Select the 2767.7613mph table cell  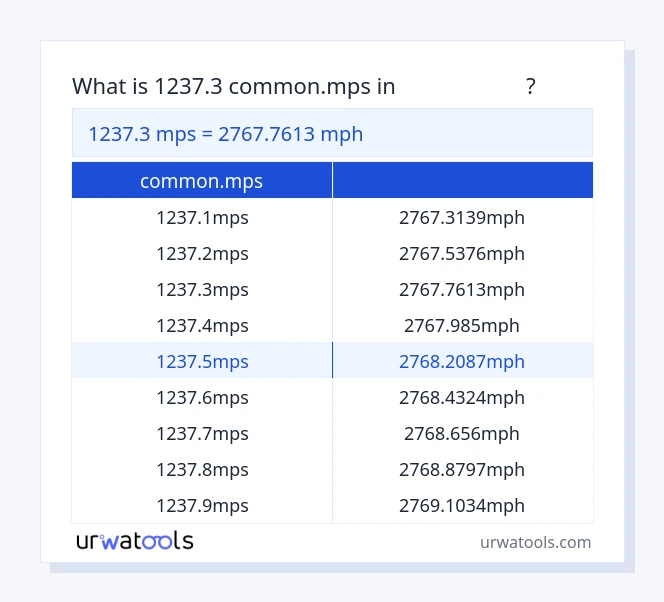tap(462, 289)
